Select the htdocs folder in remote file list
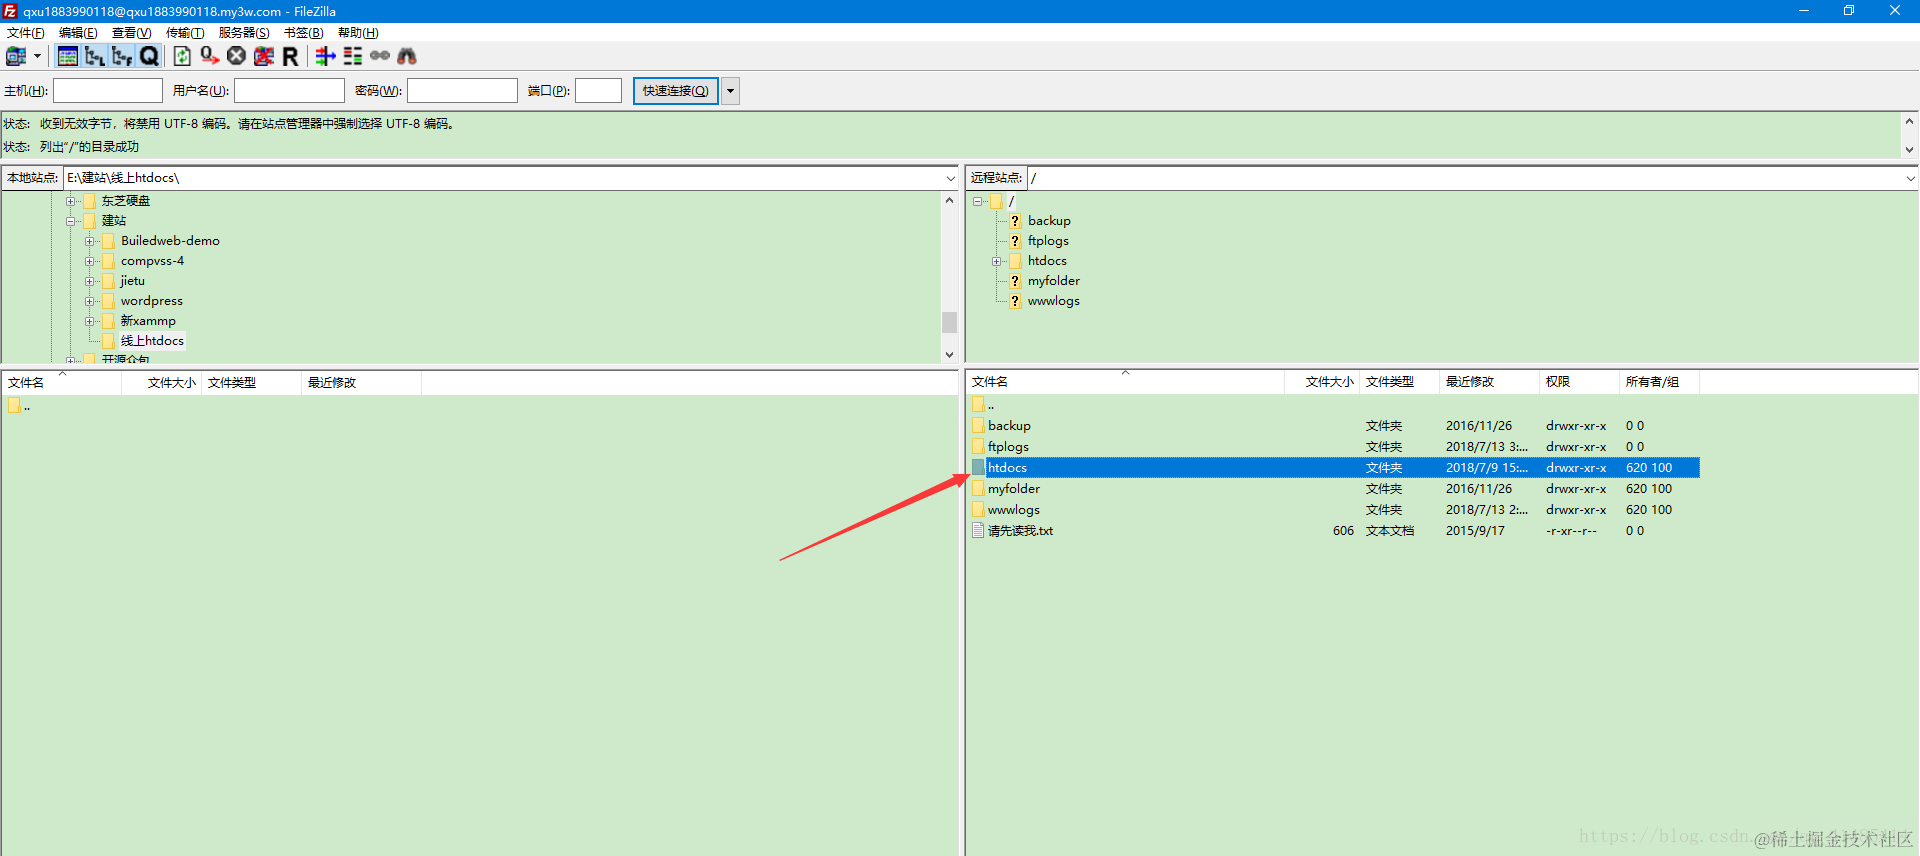The height and width of the screenshot is (856, 1920). pos(1334,468)
